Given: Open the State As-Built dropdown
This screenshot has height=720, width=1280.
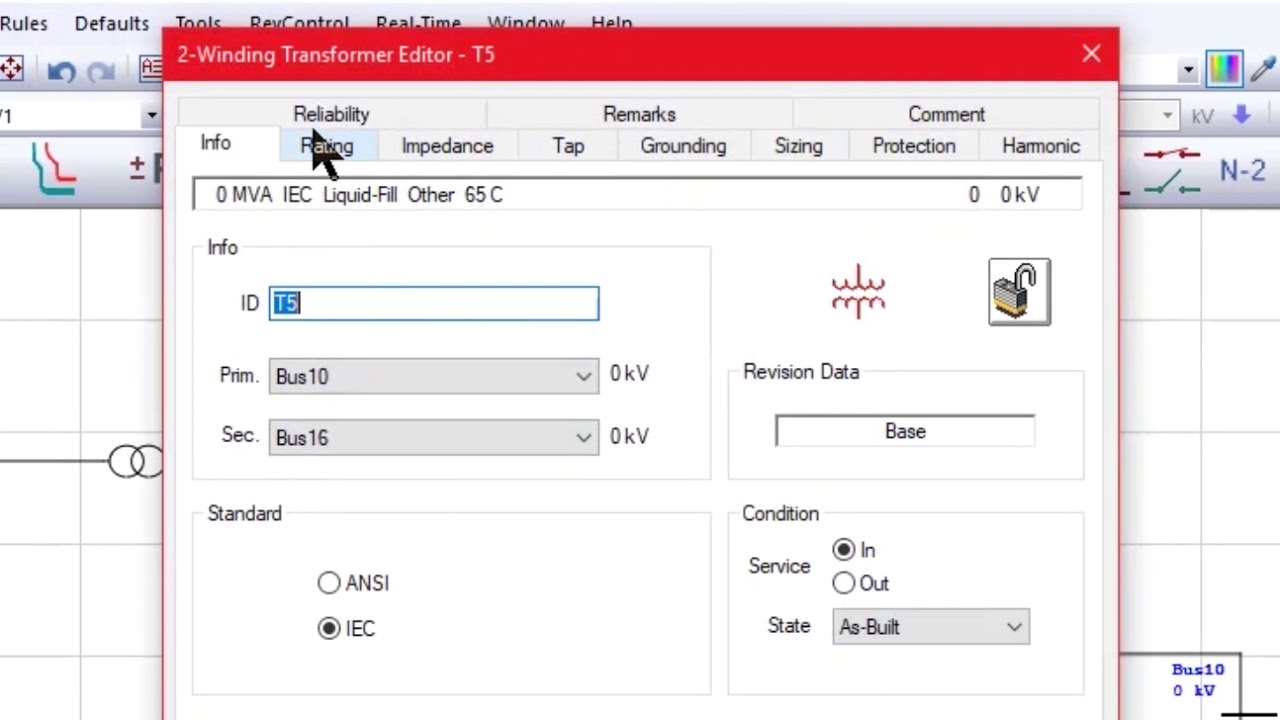Looking at the screenshot, I should click(930, 627).
